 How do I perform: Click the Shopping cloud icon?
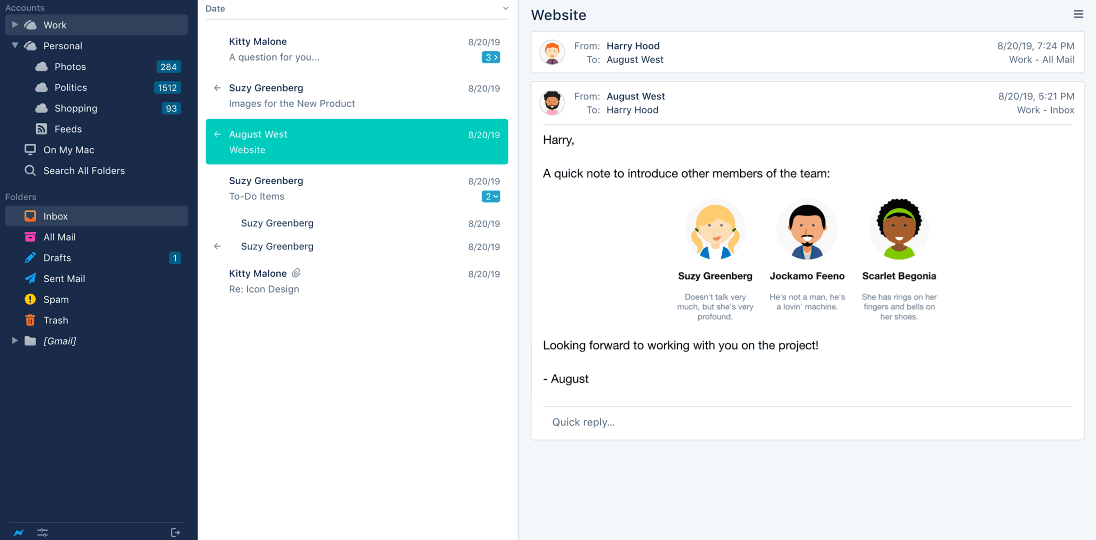(x=41, y=108)
